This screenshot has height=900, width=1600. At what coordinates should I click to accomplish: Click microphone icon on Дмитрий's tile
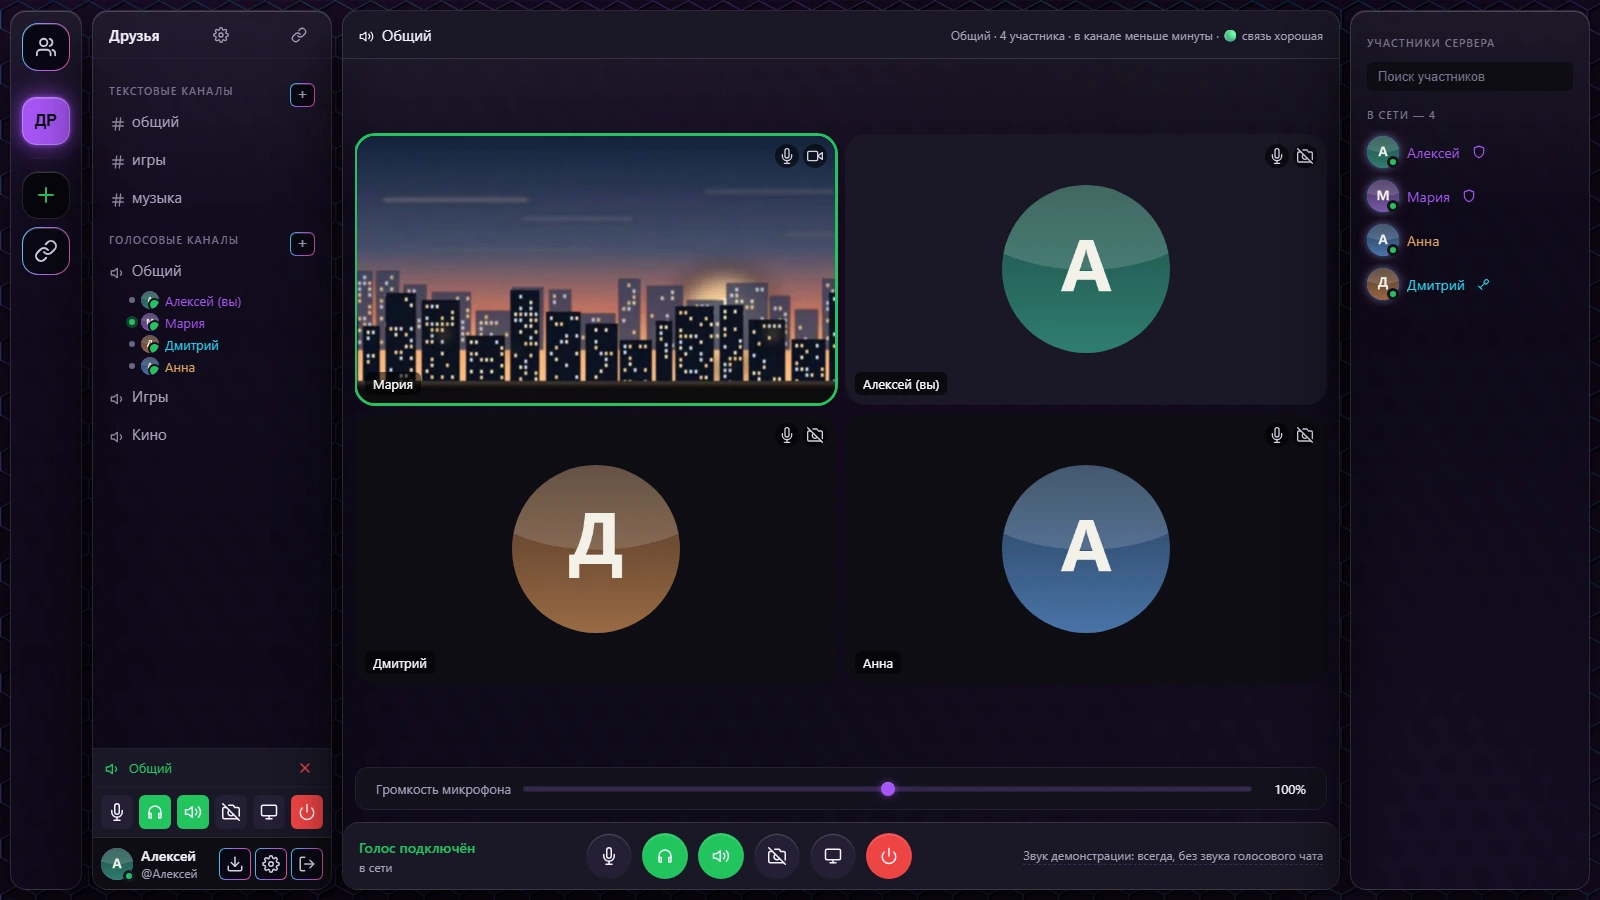tap(787, 435)
